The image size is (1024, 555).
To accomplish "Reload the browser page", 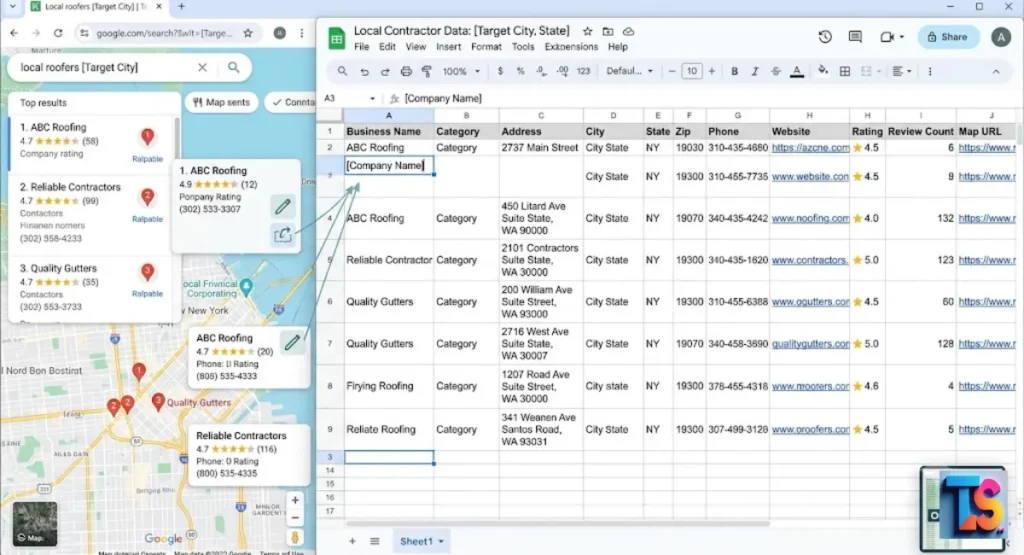I will (58, 33).
